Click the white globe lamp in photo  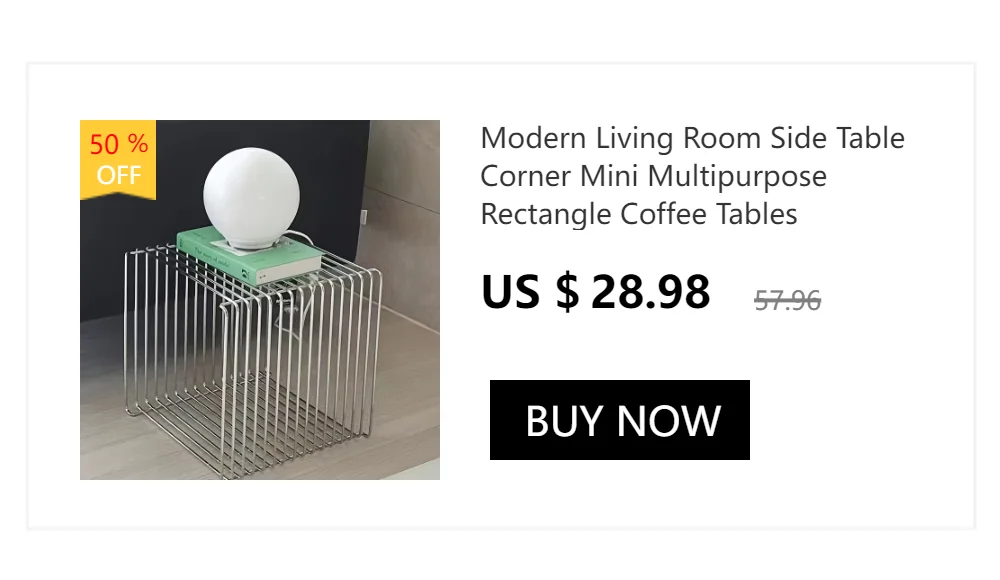[x=251, y=198]
